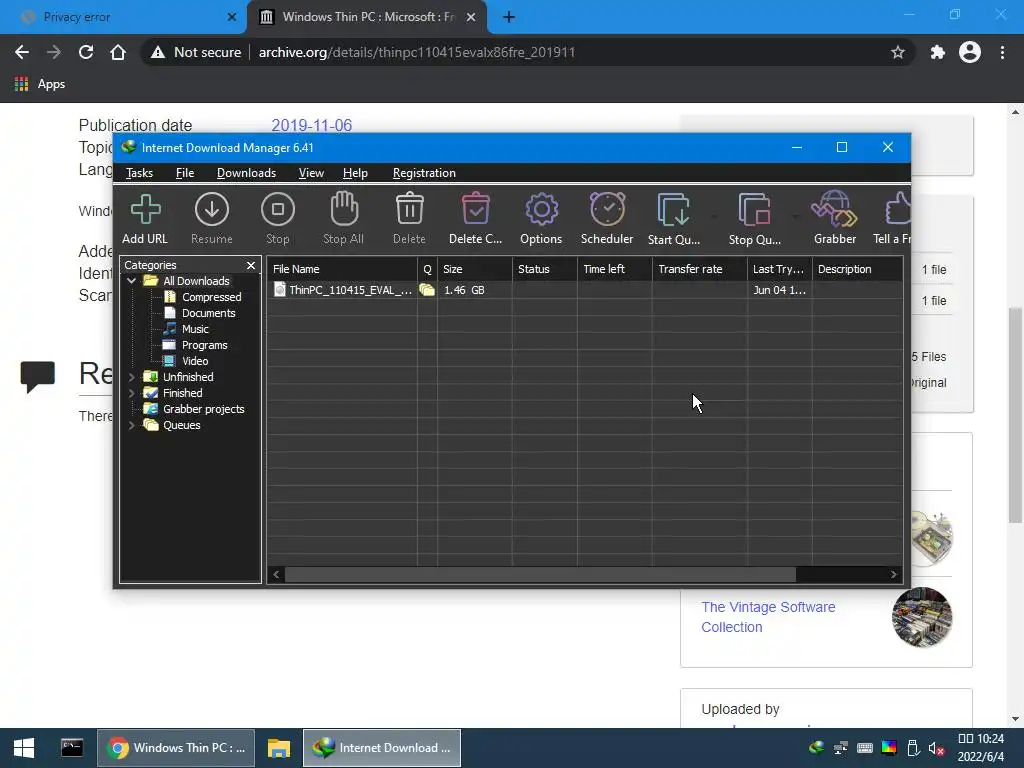
Task: Click the Not secure warning indicator
Action: click(196, 52)
